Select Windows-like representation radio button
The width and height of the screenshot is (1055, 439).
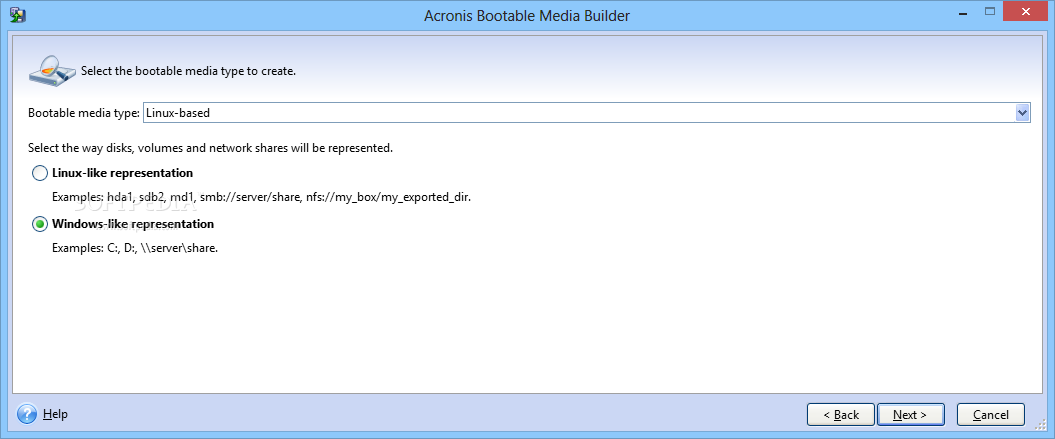coord(40,224)
